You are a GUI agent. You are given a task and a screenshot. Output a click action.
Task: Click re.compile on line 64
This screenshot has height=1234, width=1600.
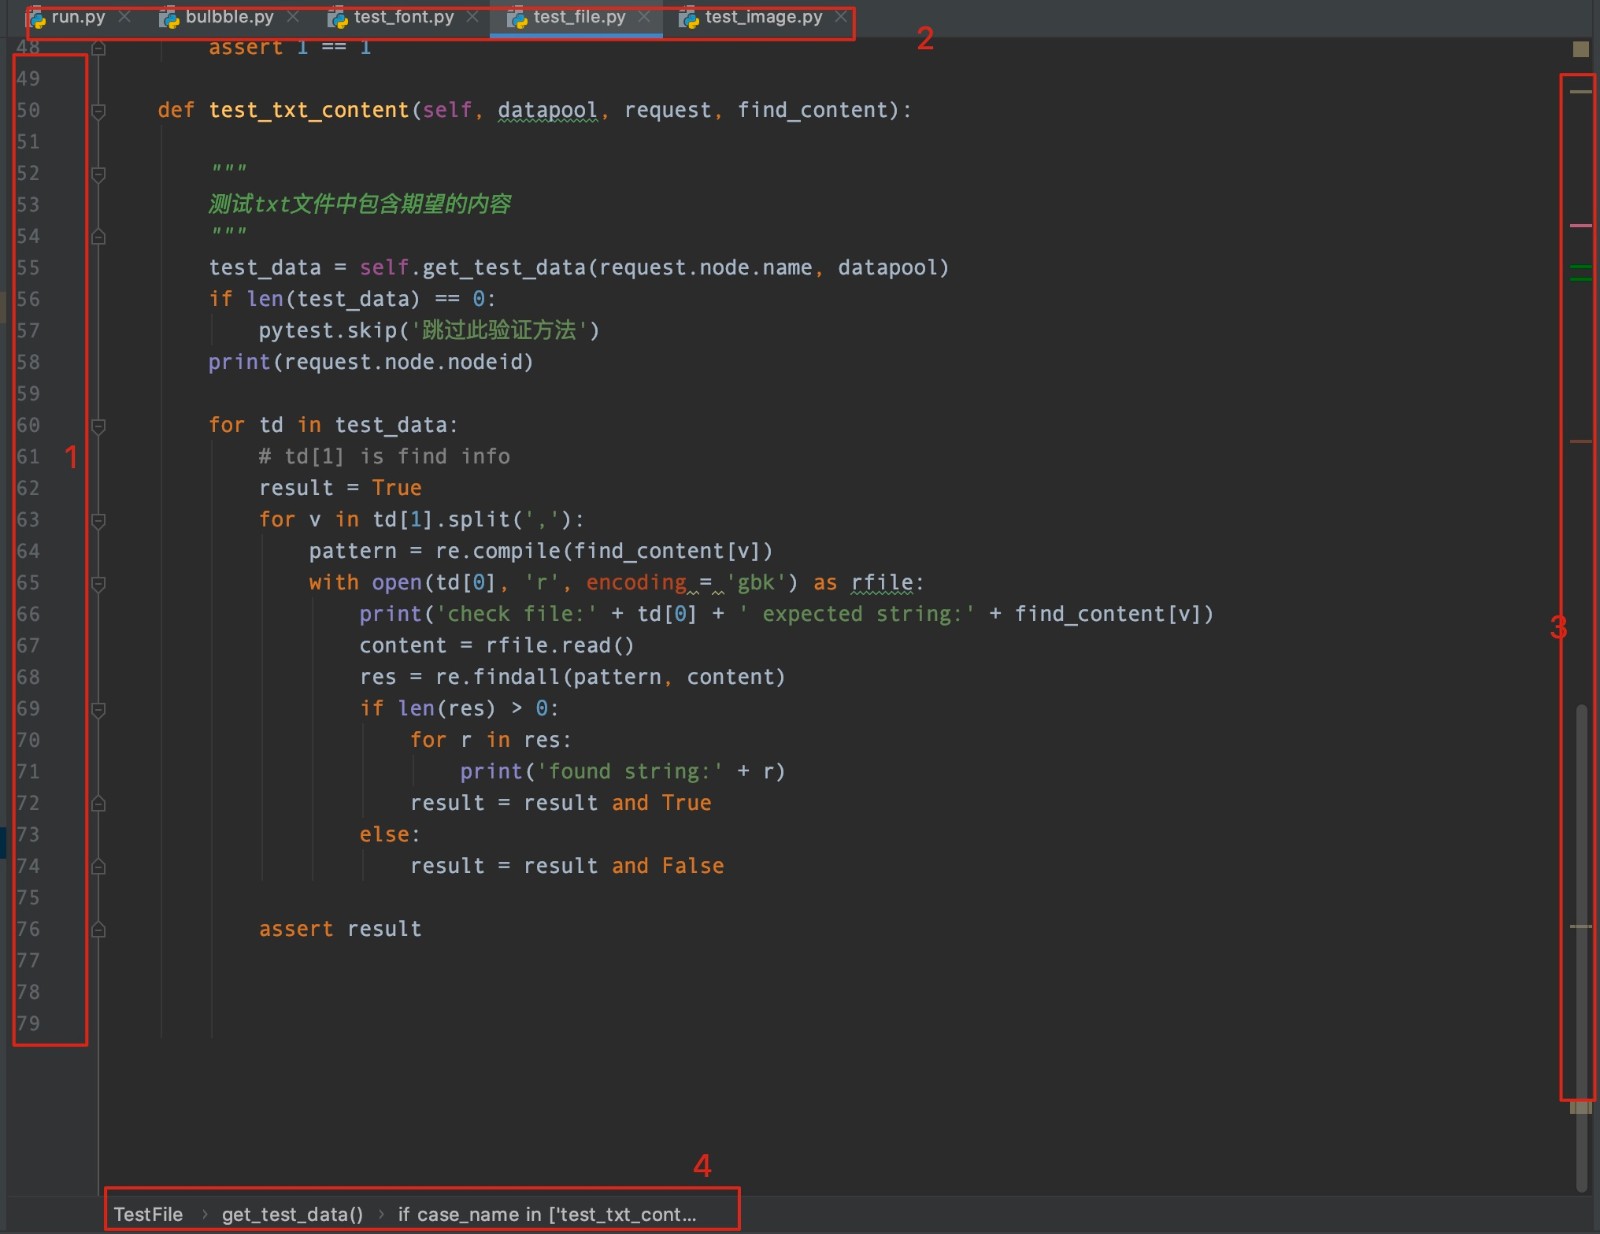click(498, 551)
